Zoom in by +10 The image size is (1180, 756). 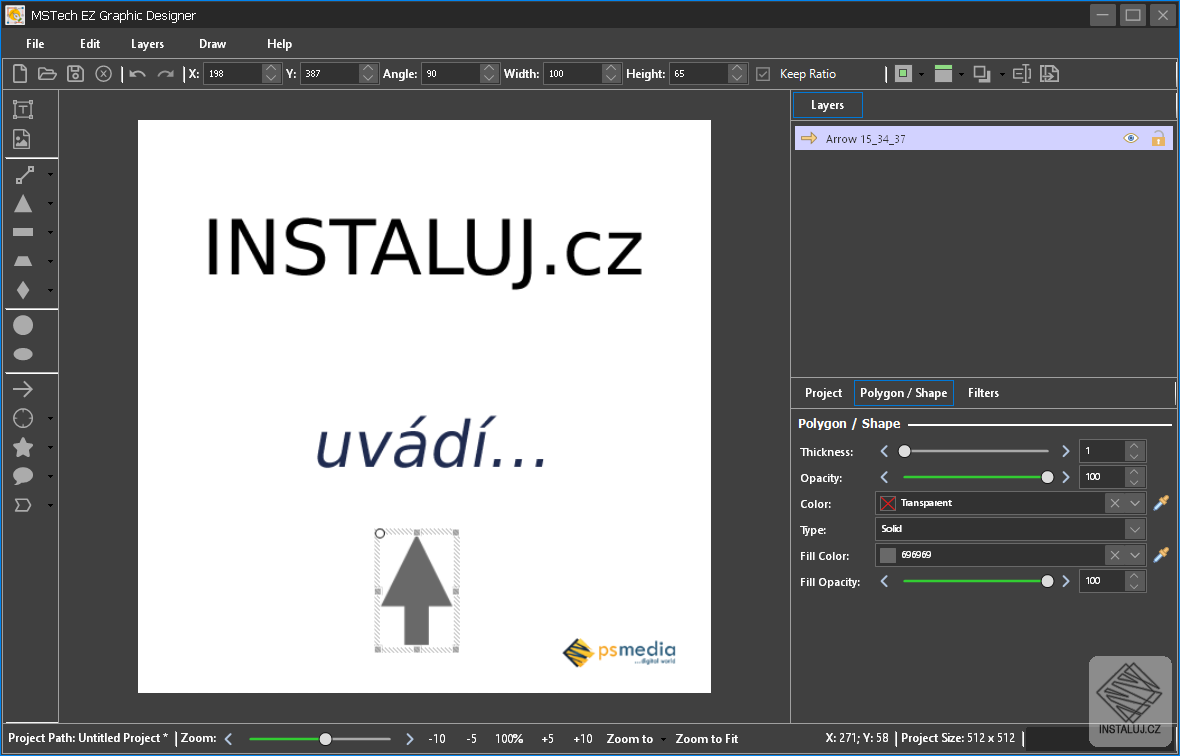[582, 739]
